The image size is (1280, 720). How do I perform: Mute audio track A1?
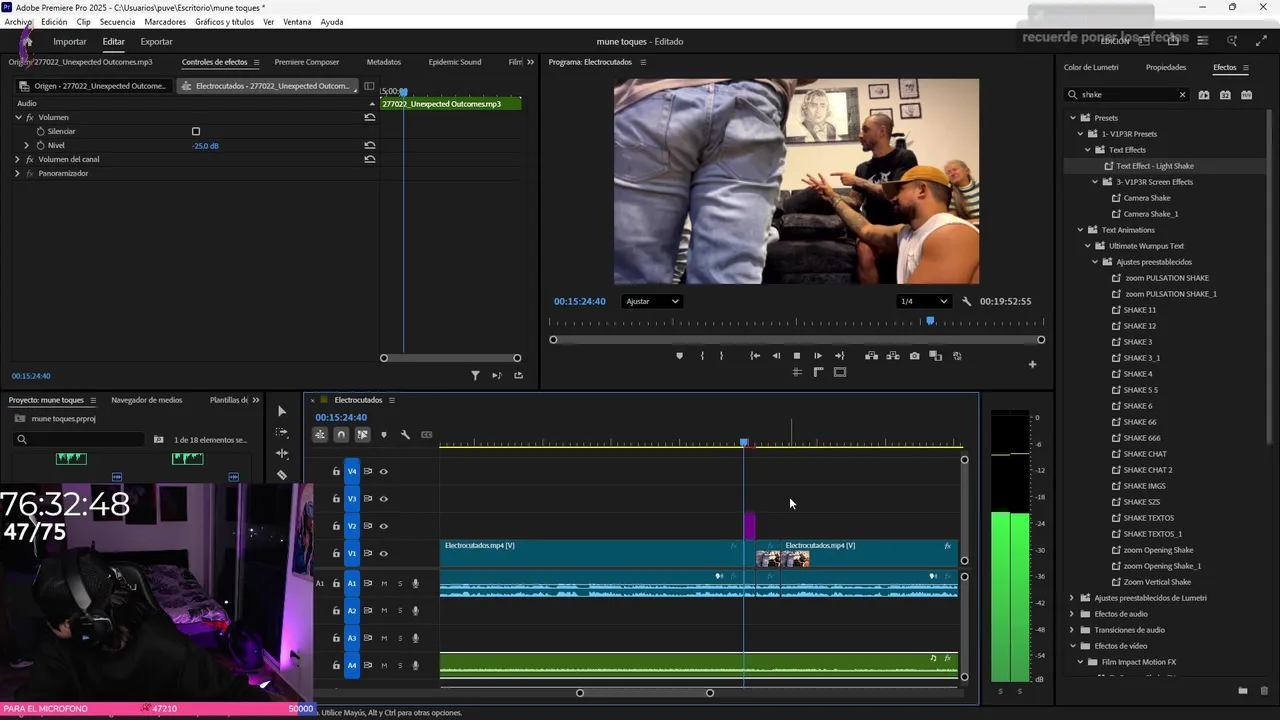click(x=384, y=584)
